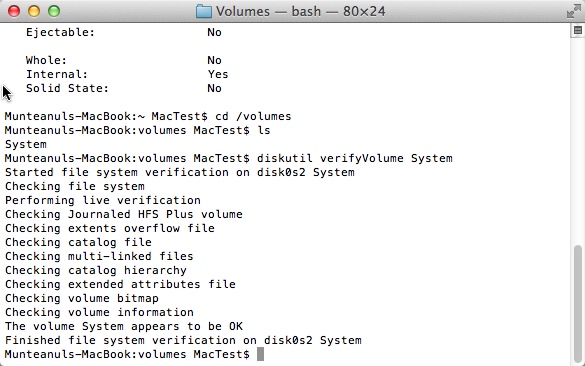Click the fullscreen arrows icon in title bar
The image size is (585, 366).
point(573,11)
